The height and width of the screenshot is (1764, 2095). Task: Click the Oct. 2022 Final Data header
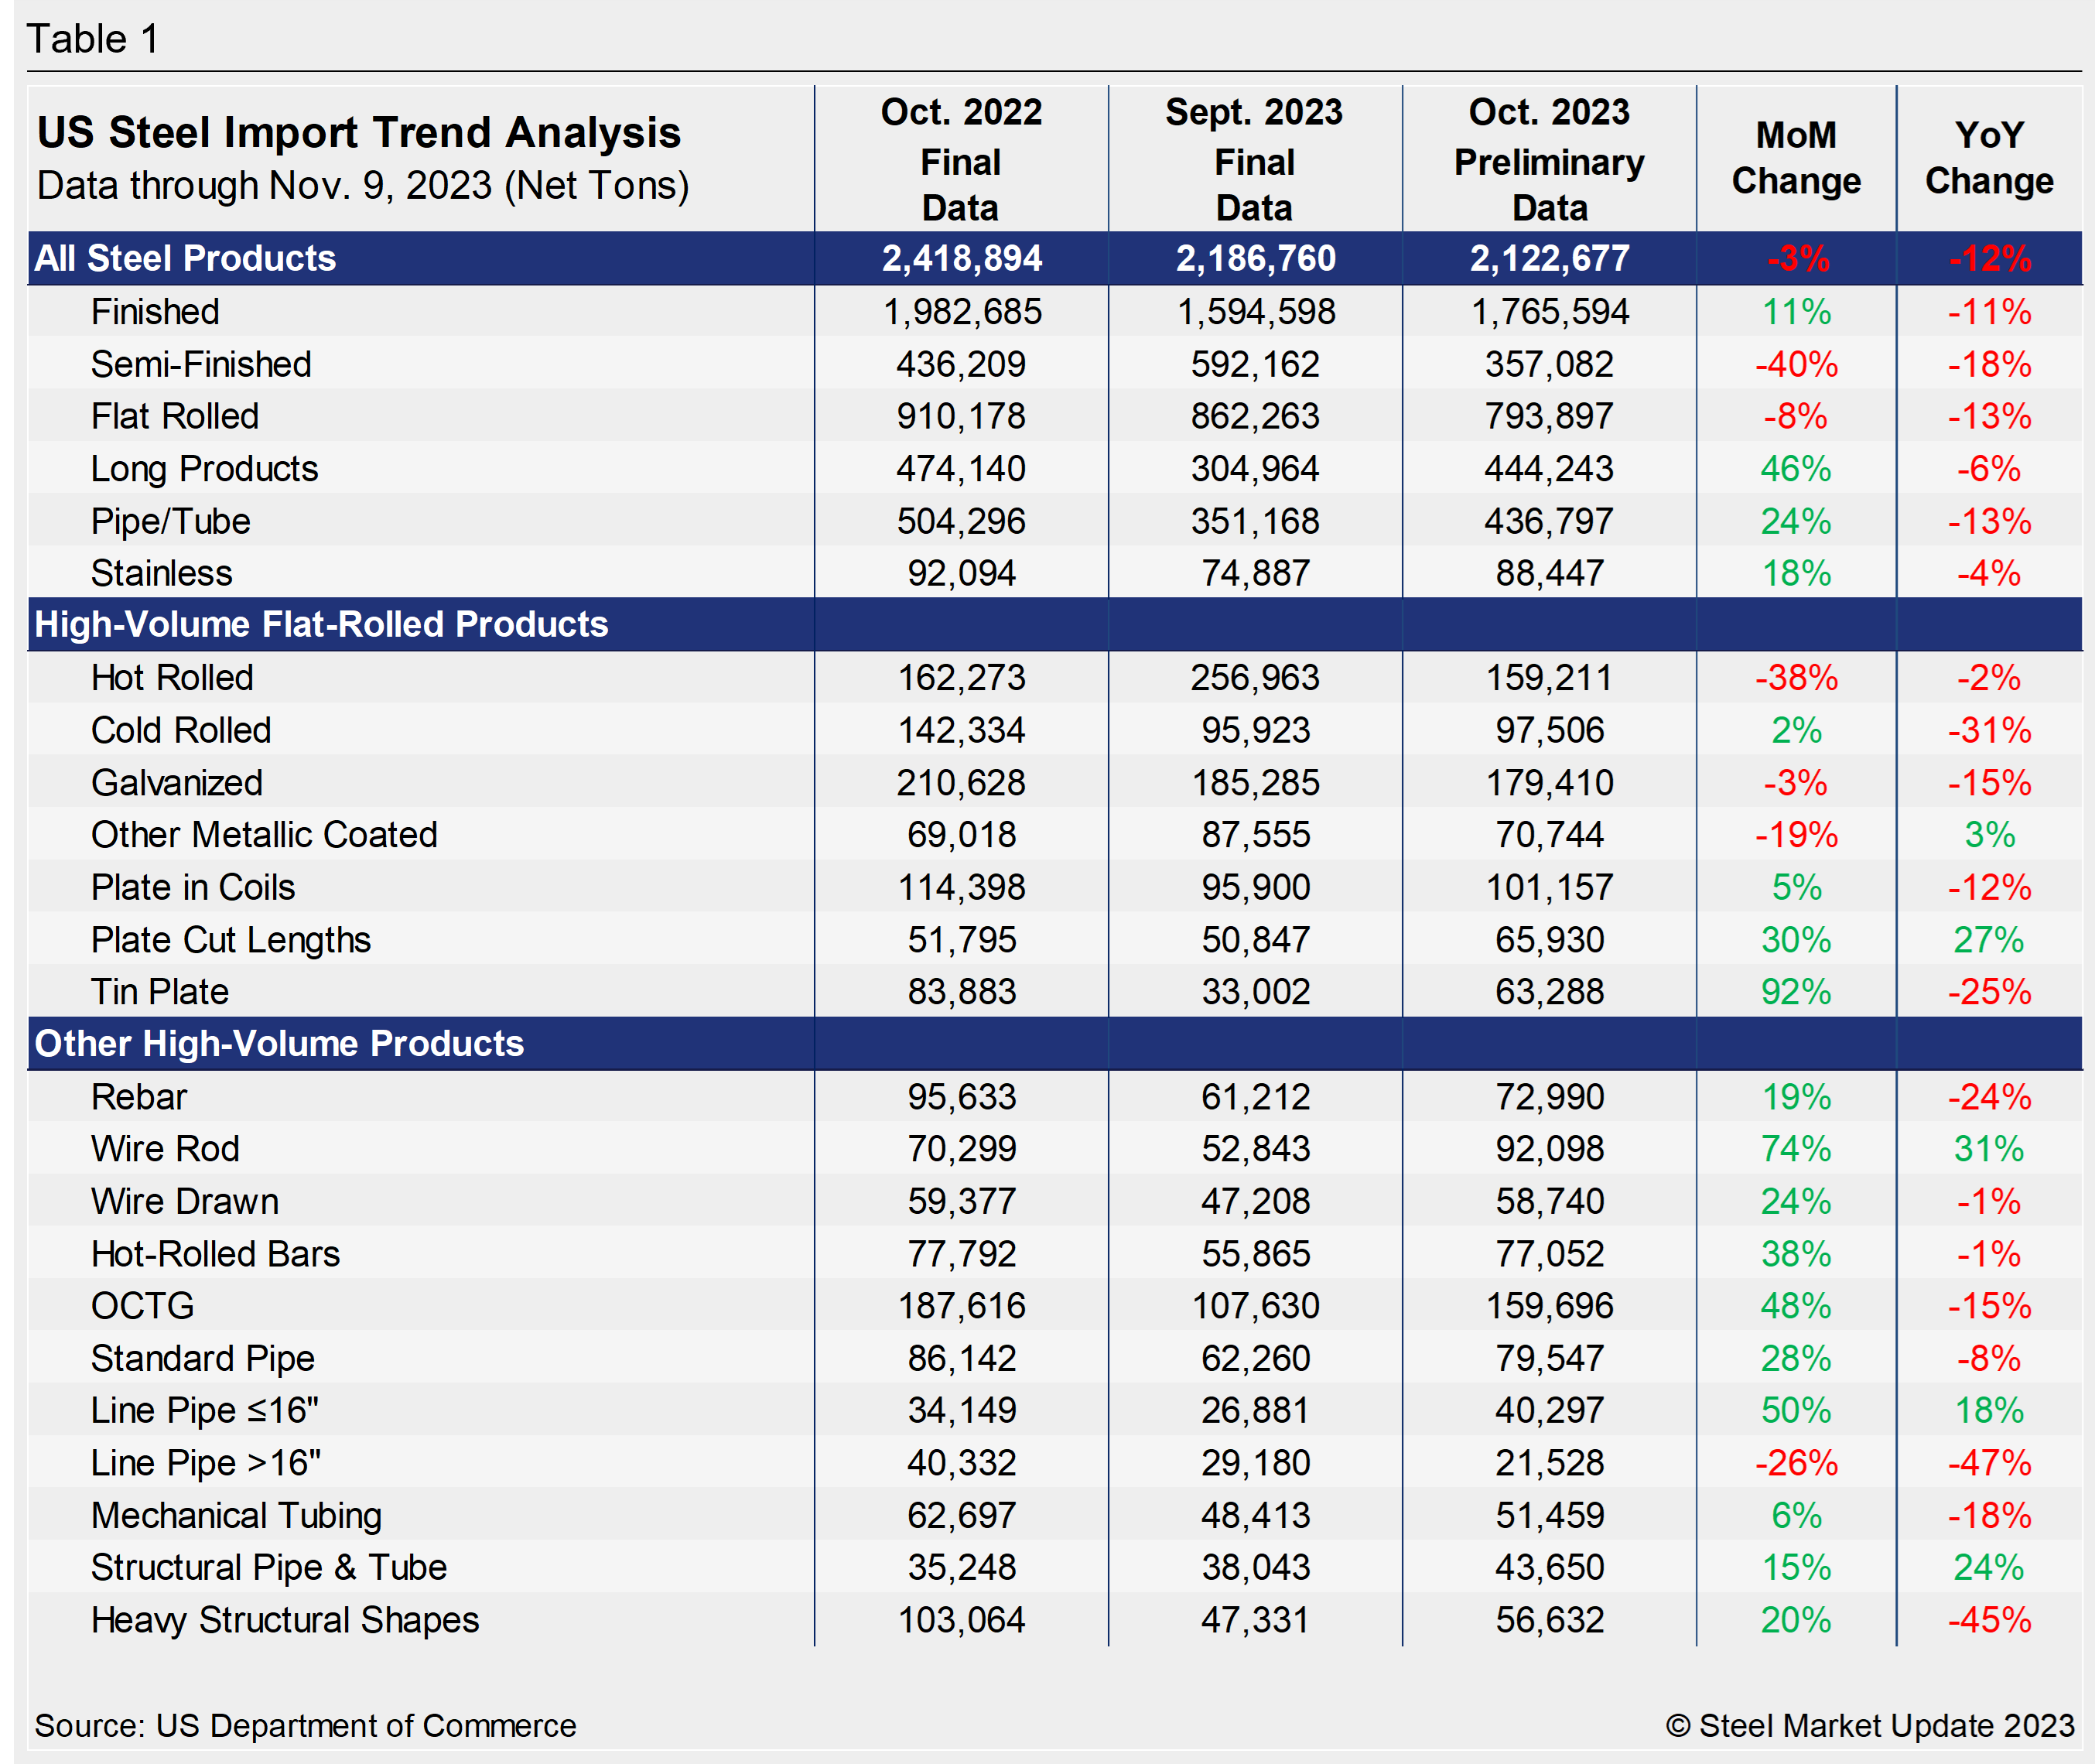point(960,159)
